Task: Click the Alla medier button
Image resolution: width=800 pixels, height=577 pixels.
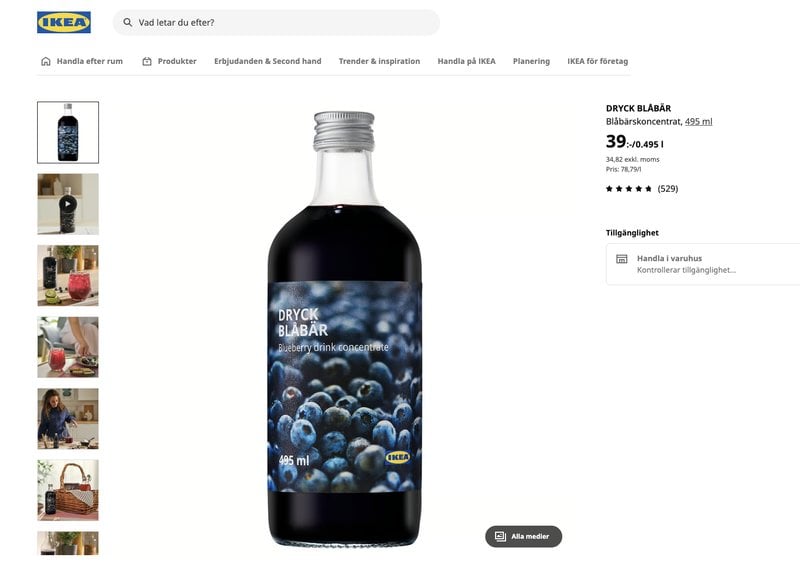Action: click(523, 536)
